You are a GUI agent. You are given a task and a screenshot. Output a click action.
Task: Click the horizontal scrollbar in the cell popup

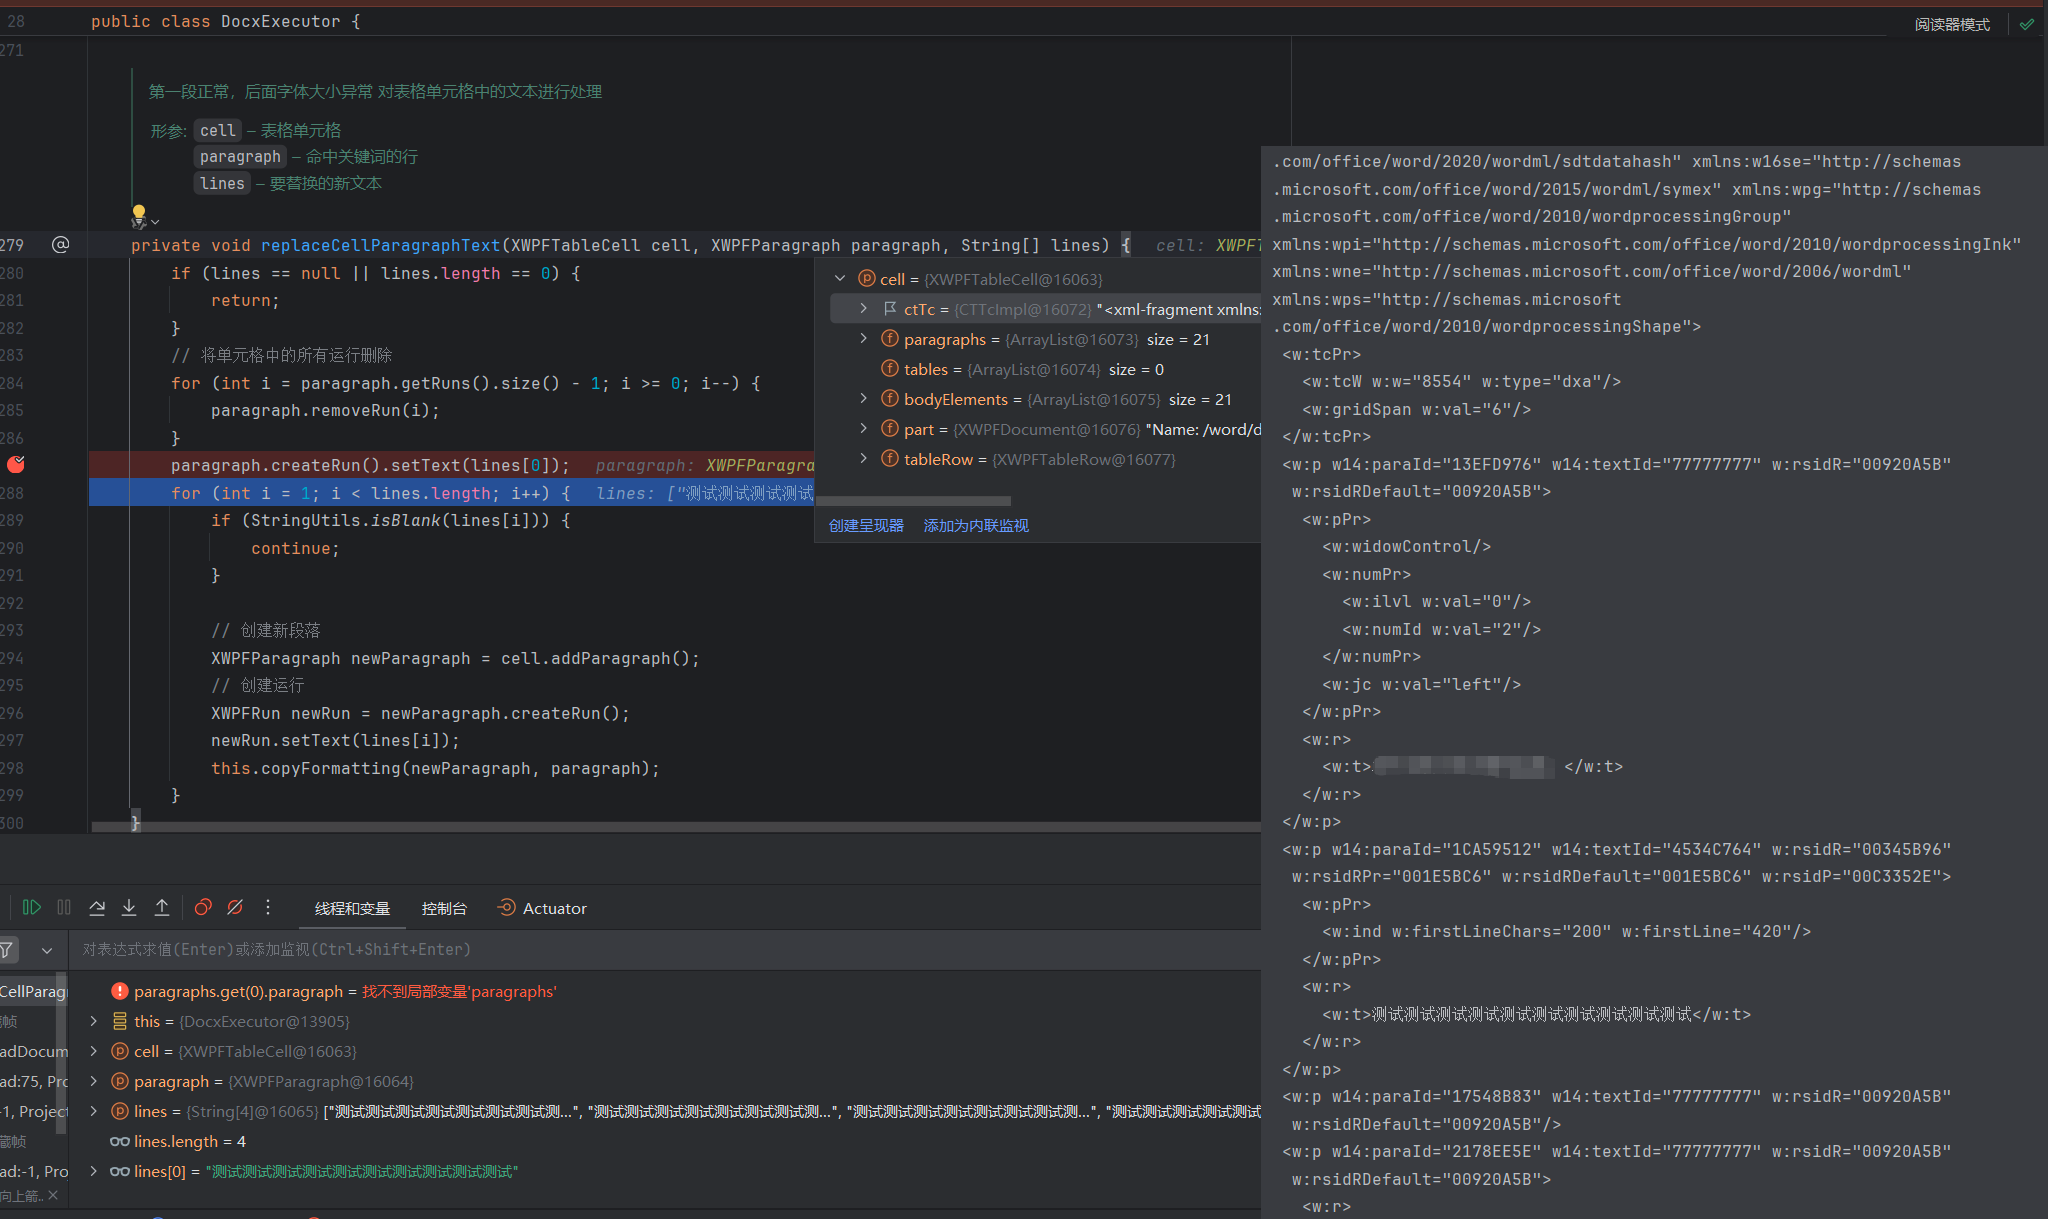914,501
